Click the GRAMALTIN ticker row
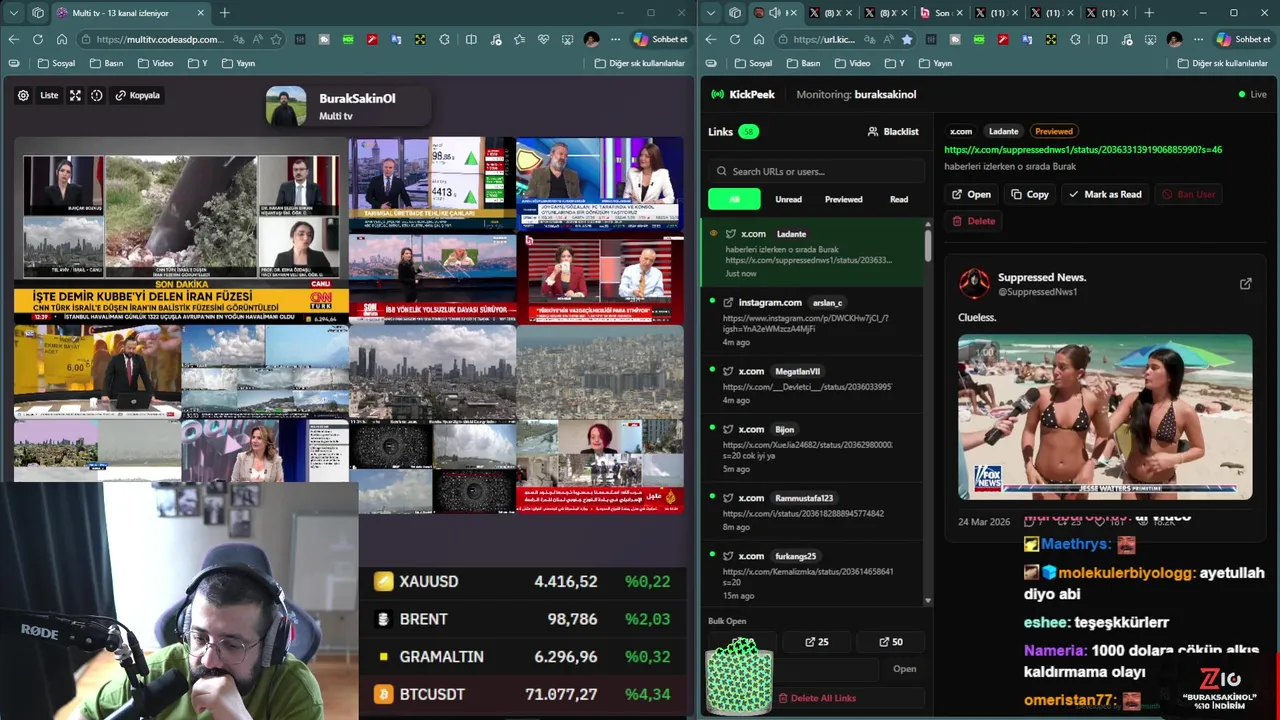 pyautogui.click(x=523, y=656)
